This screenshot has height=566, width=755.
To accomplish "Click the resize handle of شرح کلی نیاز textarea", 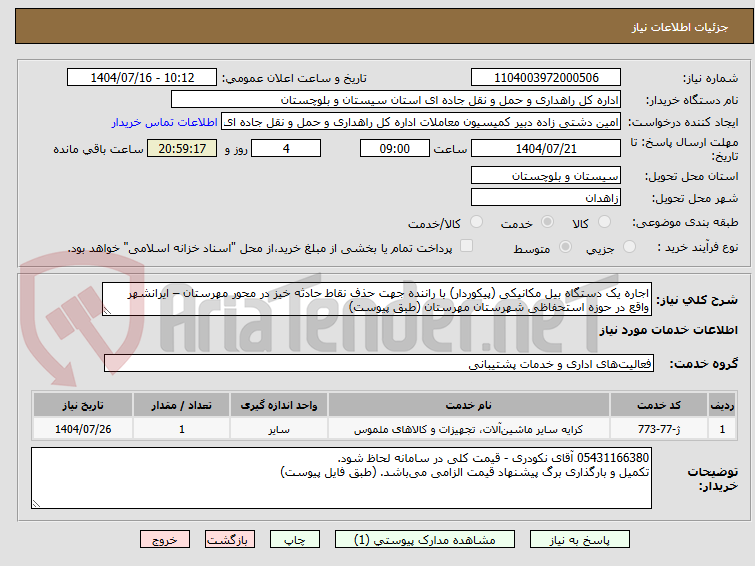I will click(107, 311).
